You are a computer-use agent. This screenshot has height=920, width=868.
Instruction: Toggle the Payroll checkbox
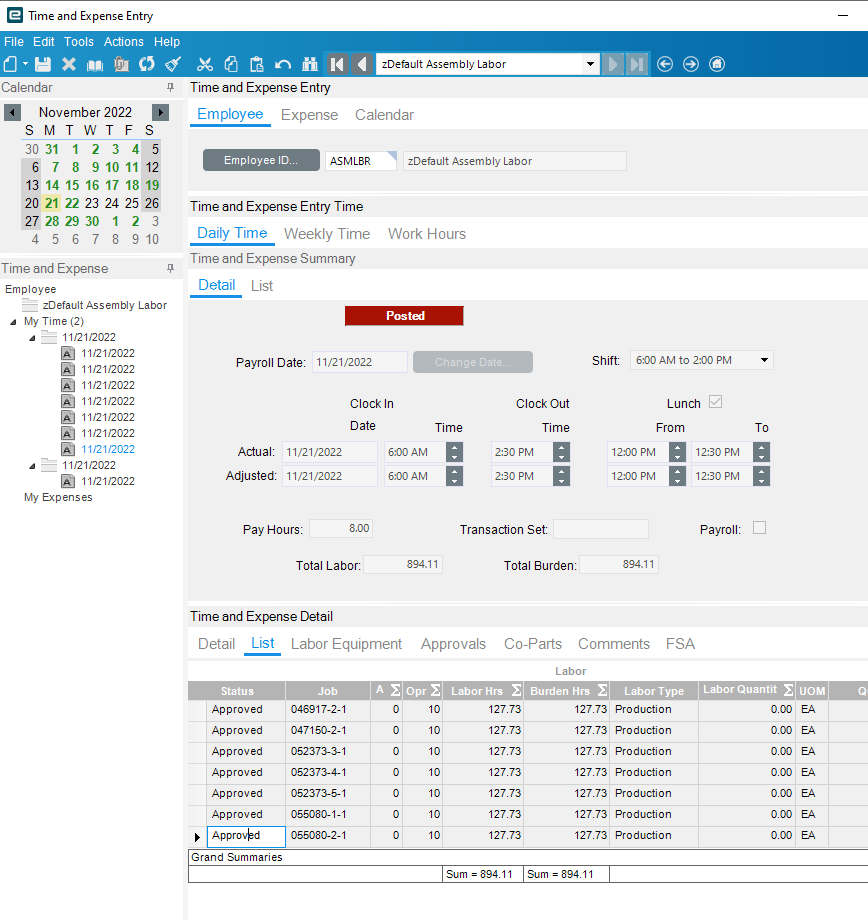759,528
